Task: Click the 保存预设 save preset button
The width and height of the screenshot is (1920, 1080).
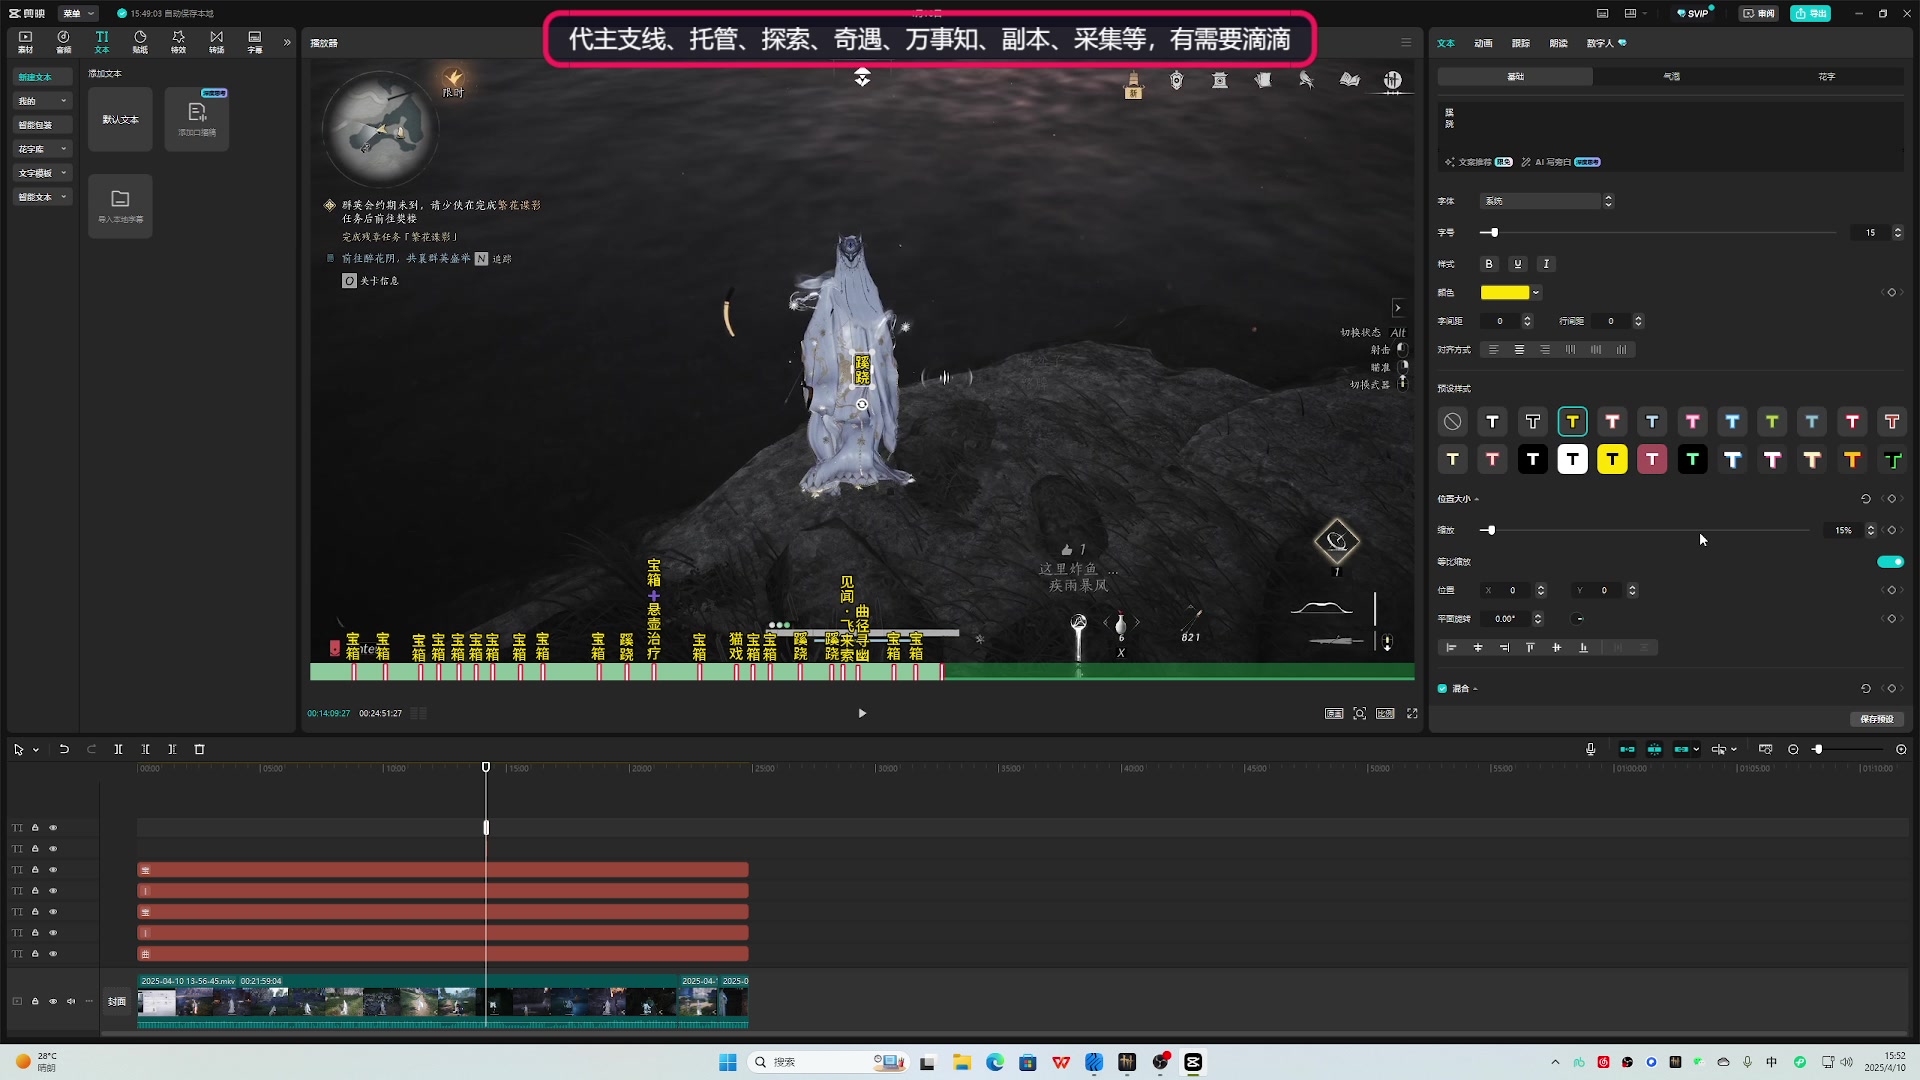Action: click(x=1877, y=719)
